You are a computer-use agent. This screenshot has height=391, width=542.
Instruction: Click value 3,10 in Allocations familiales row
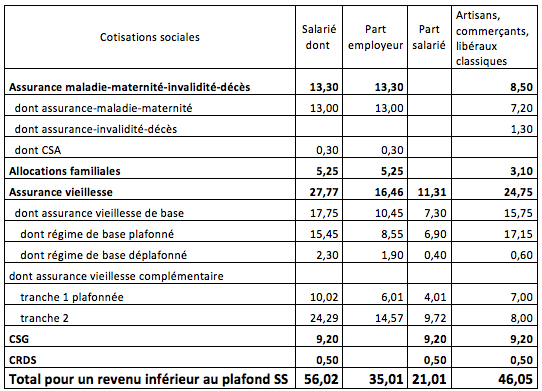522,171
